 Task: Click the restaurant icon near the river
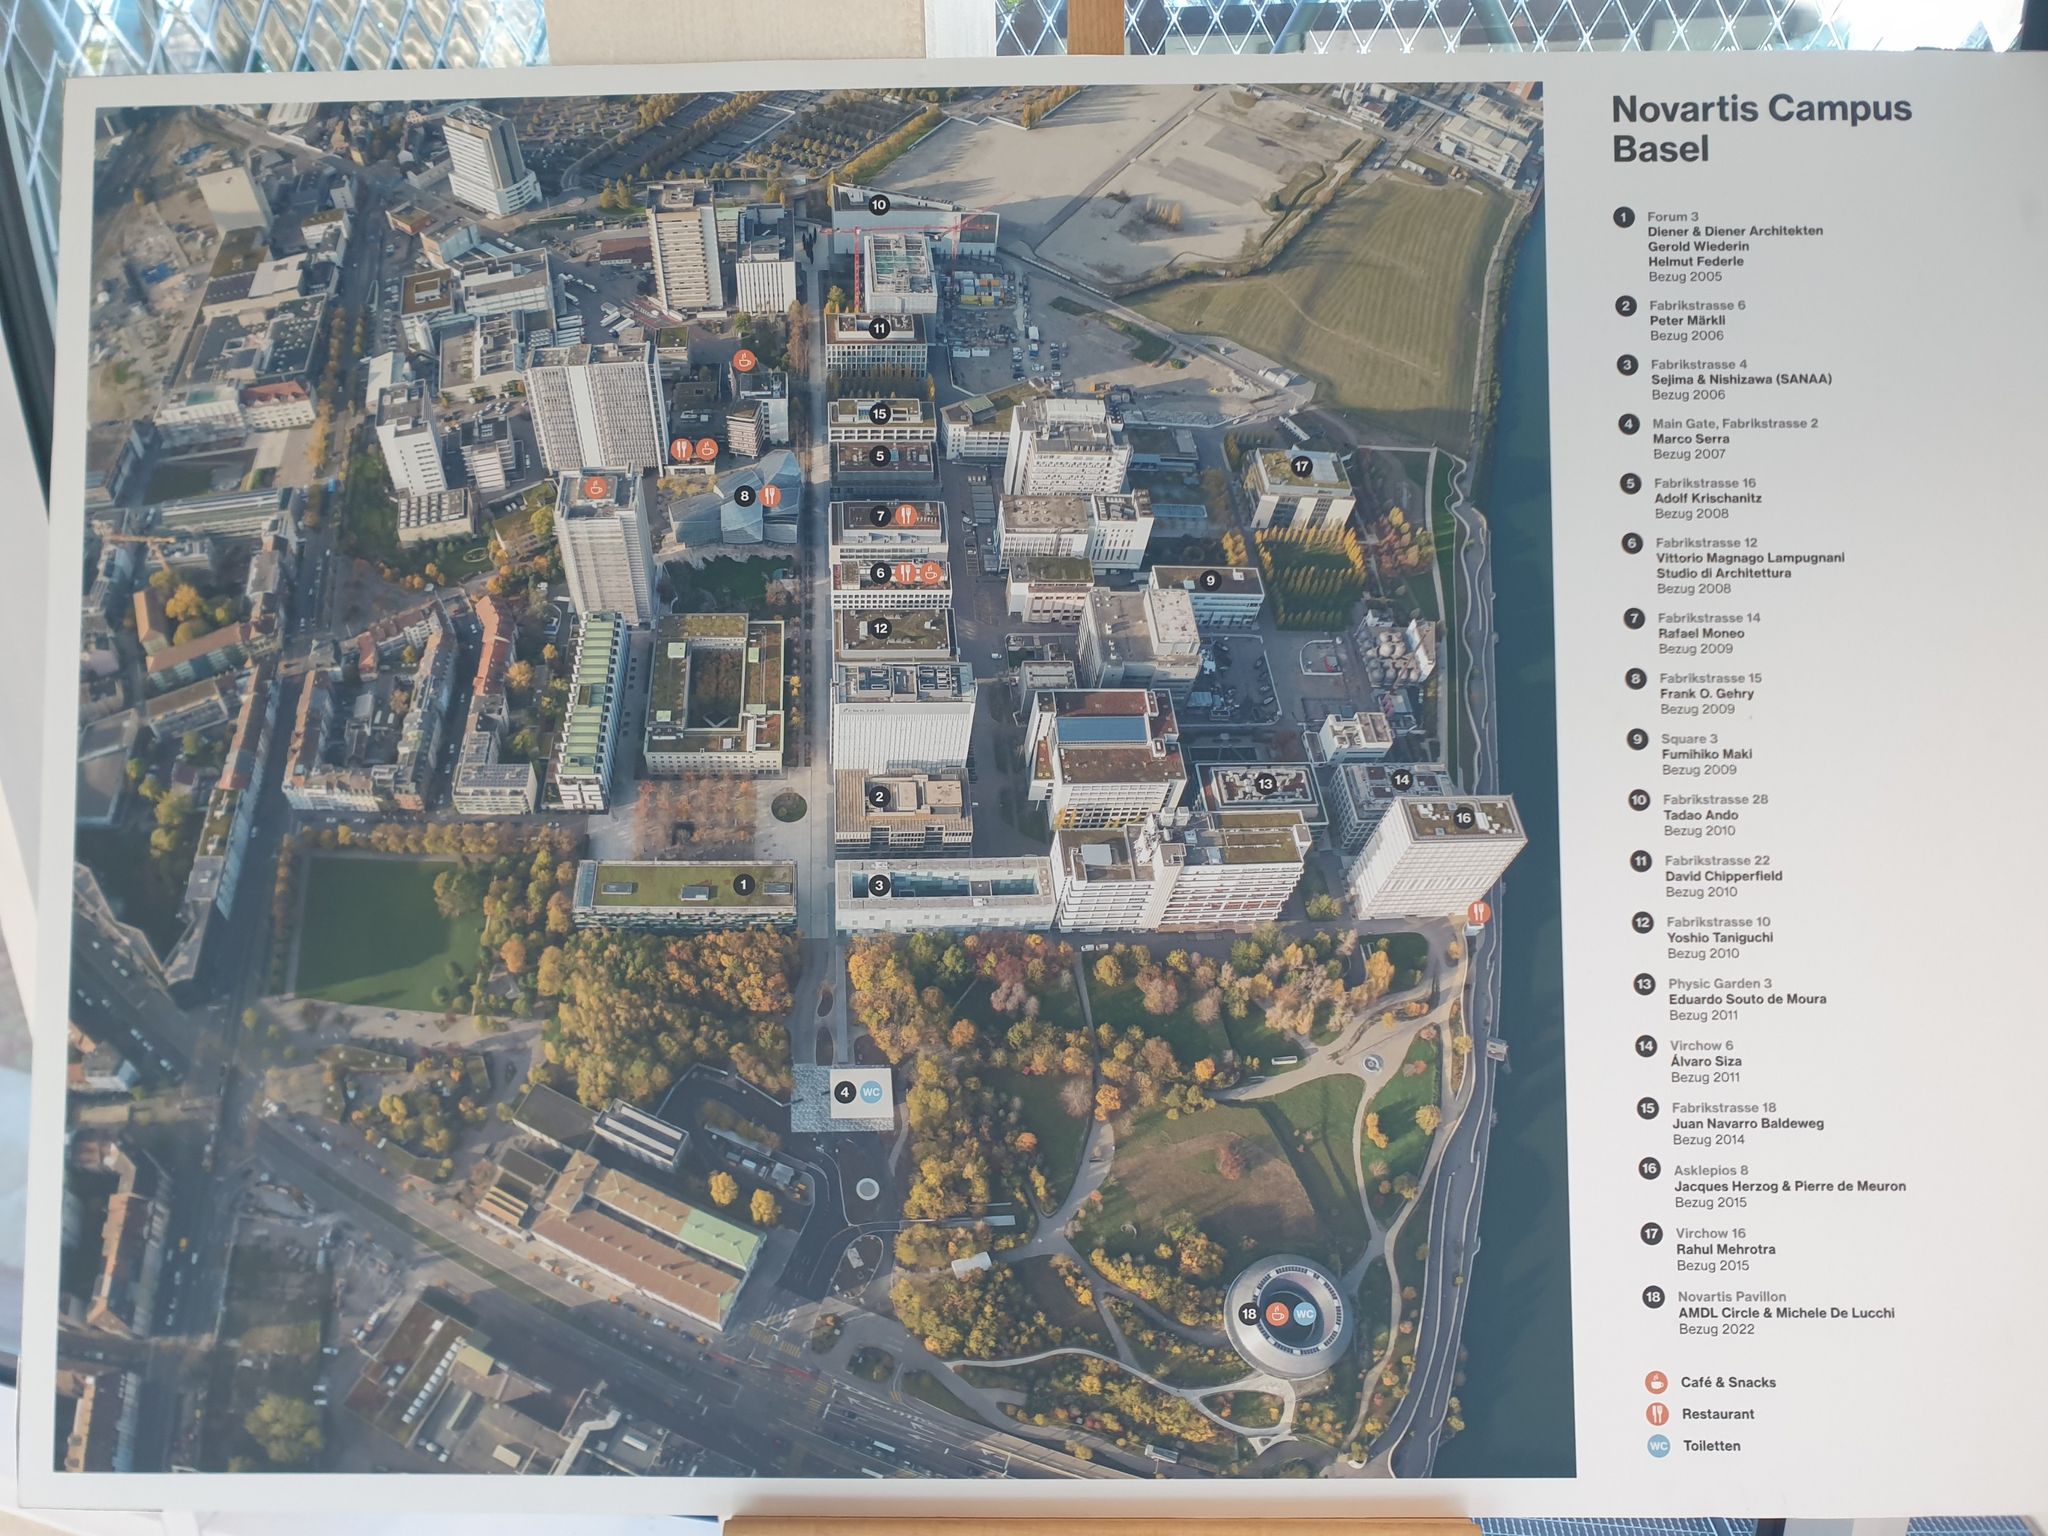(x=1479, y=912)
